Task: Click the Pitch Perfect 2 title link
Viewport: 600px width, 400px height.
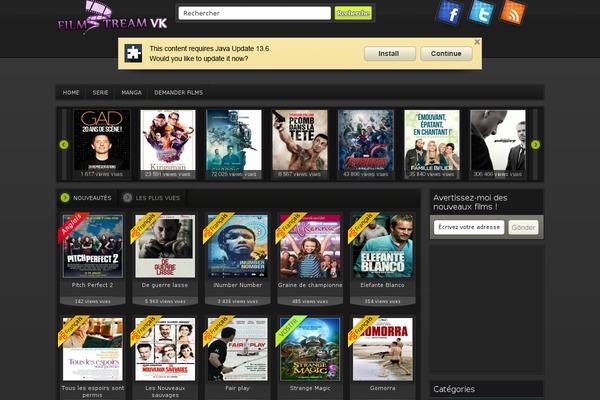Action: click(x=92, y=285)
